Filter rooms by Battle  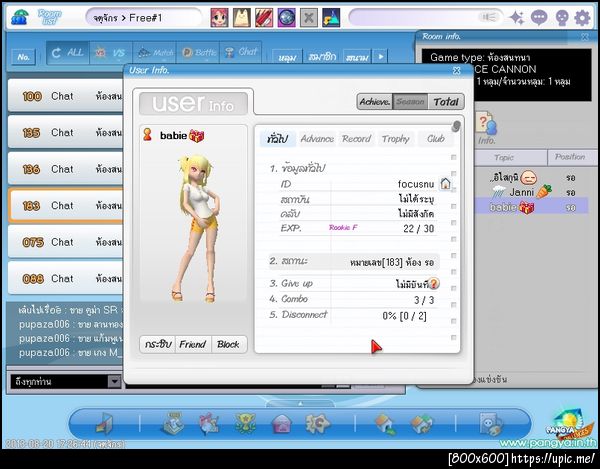pyautogui.click(x=198, y=53)
